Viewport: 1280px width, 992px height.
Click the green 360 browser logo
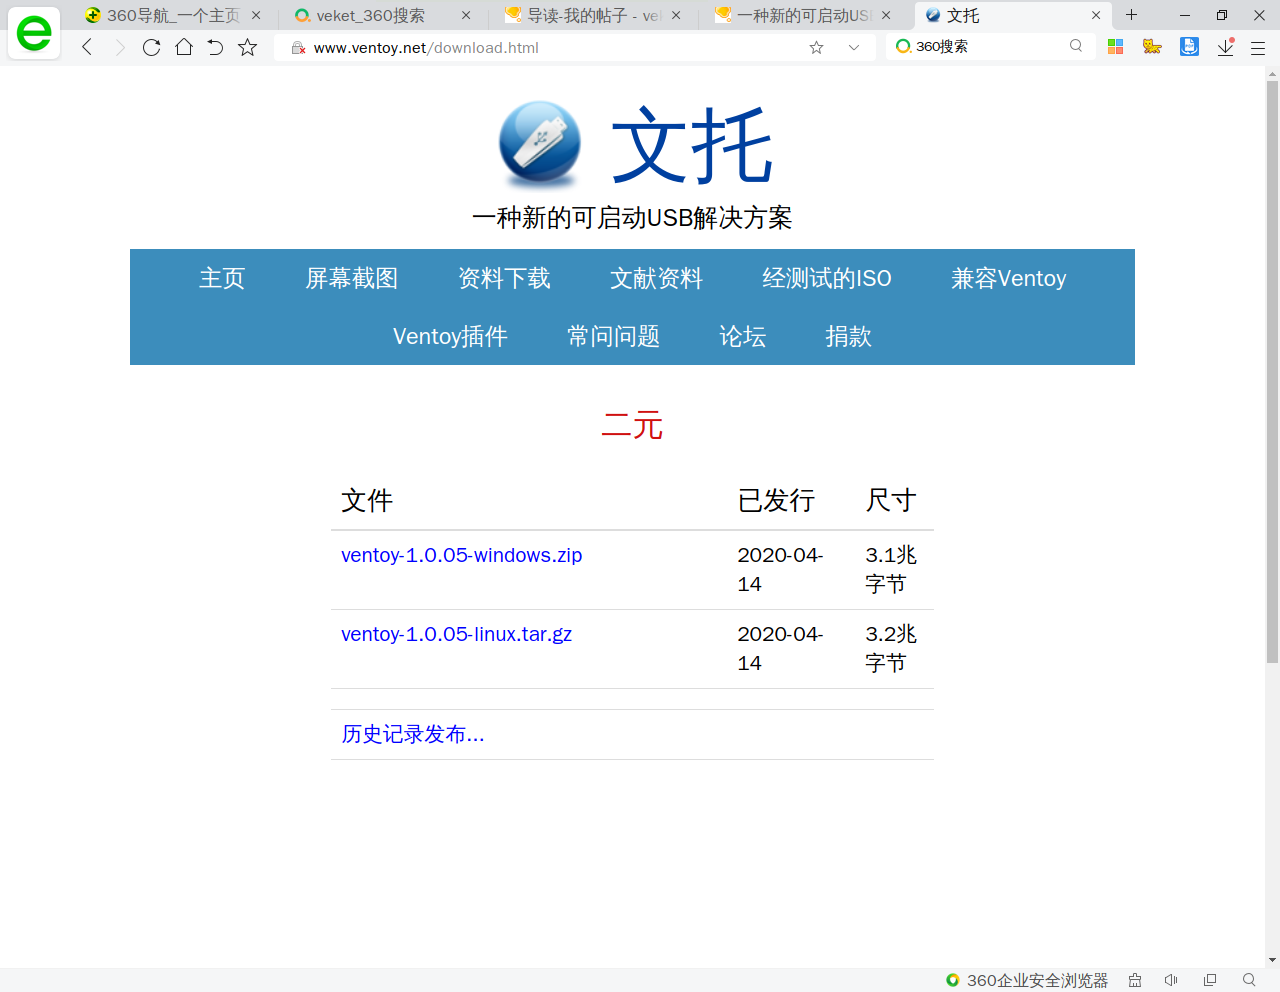pos(34,32)
